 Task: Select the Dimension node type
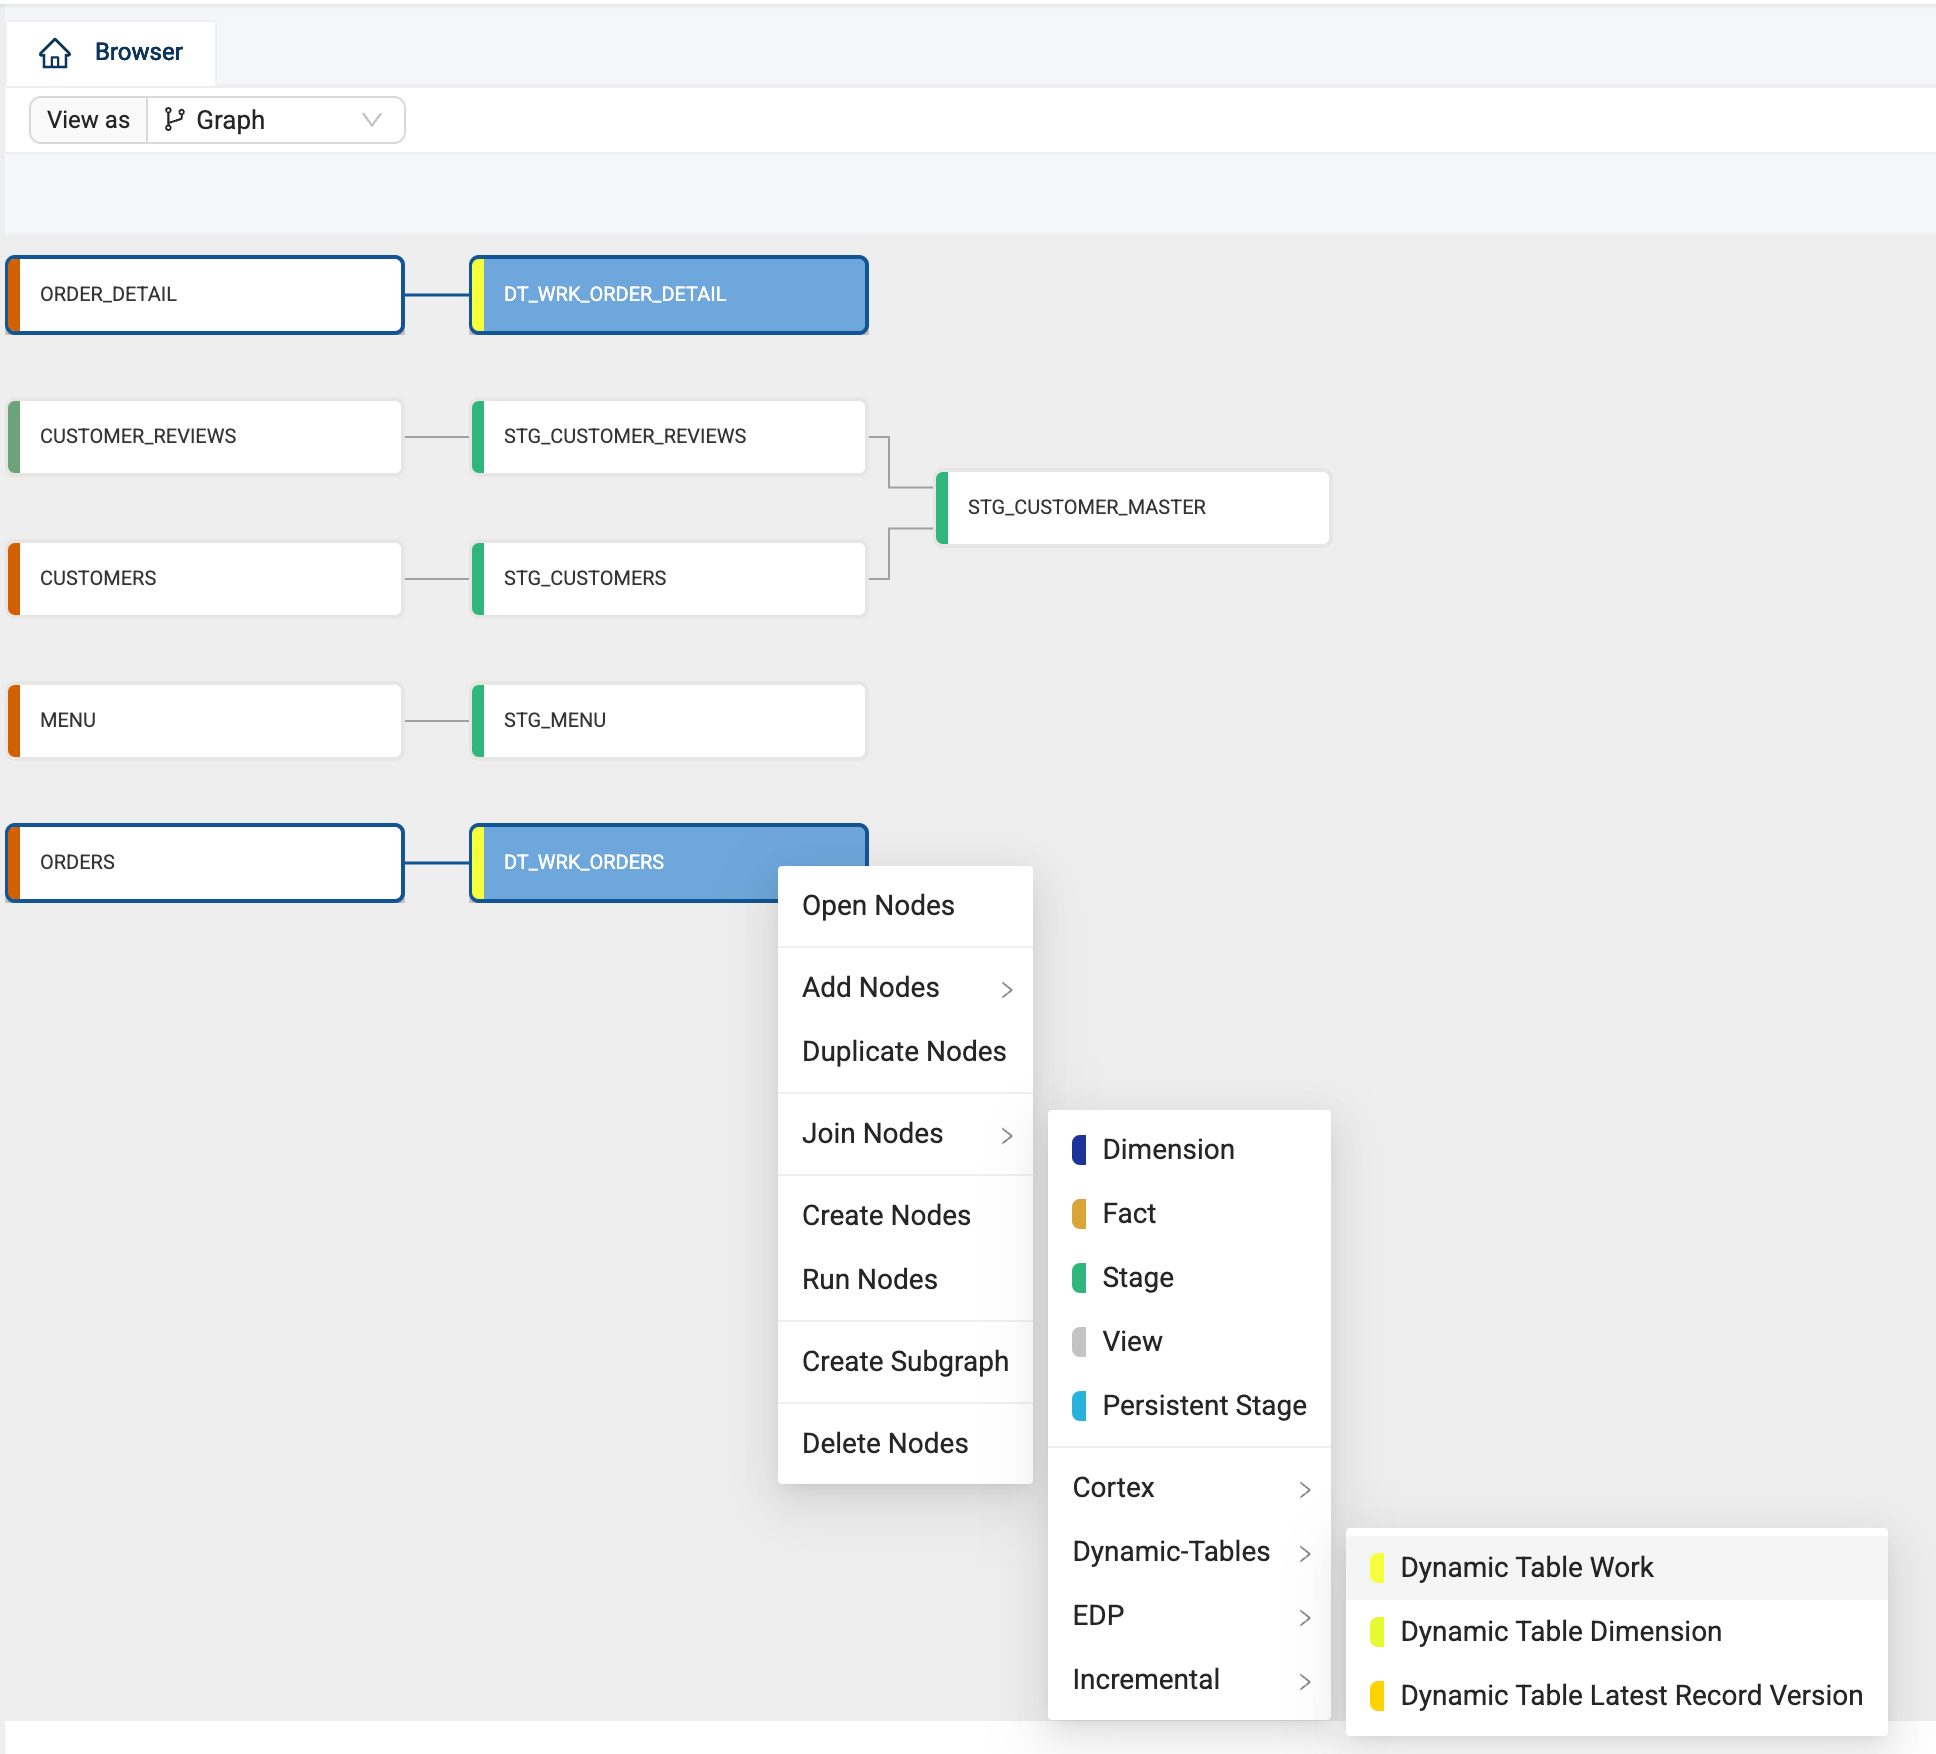[1167, 1149]
